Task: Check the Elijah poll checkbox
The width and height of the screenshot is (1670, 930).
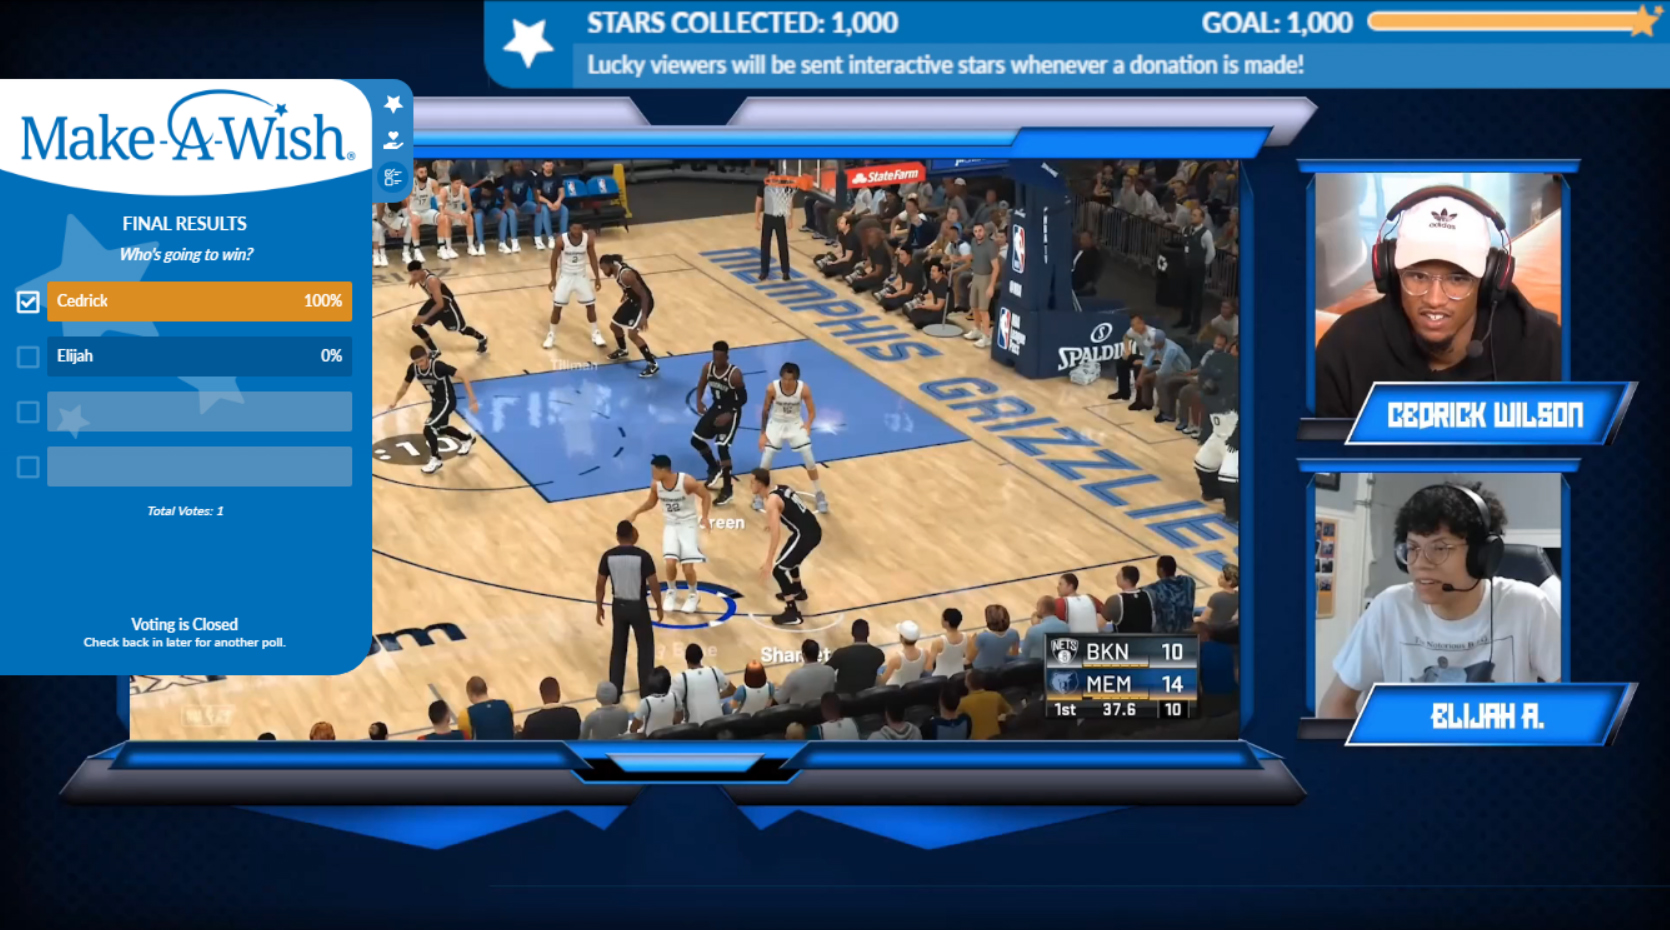Action: click(28, 356)
